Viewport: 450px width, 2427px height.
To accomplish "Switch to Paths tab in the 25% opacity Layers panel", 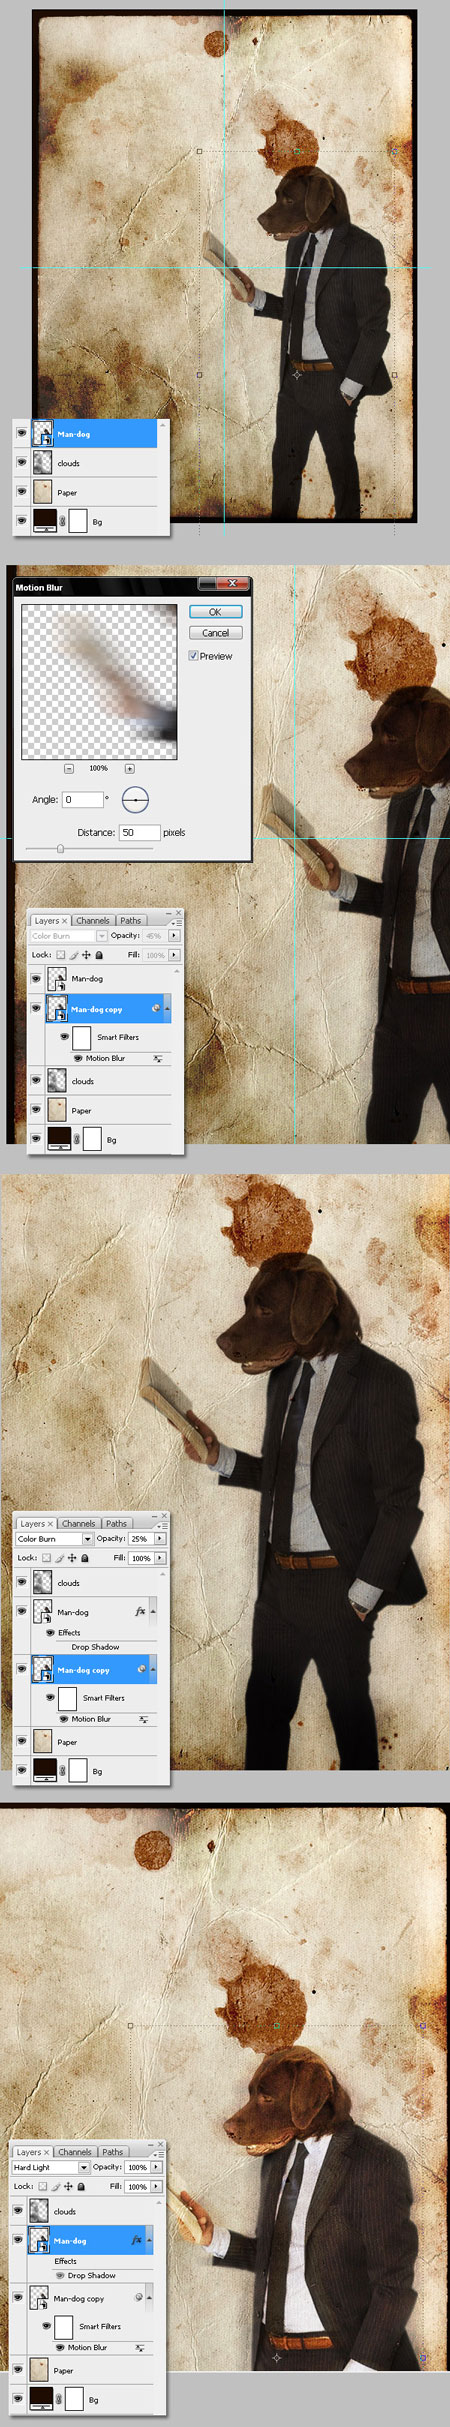I will (x=117, y=1524).
